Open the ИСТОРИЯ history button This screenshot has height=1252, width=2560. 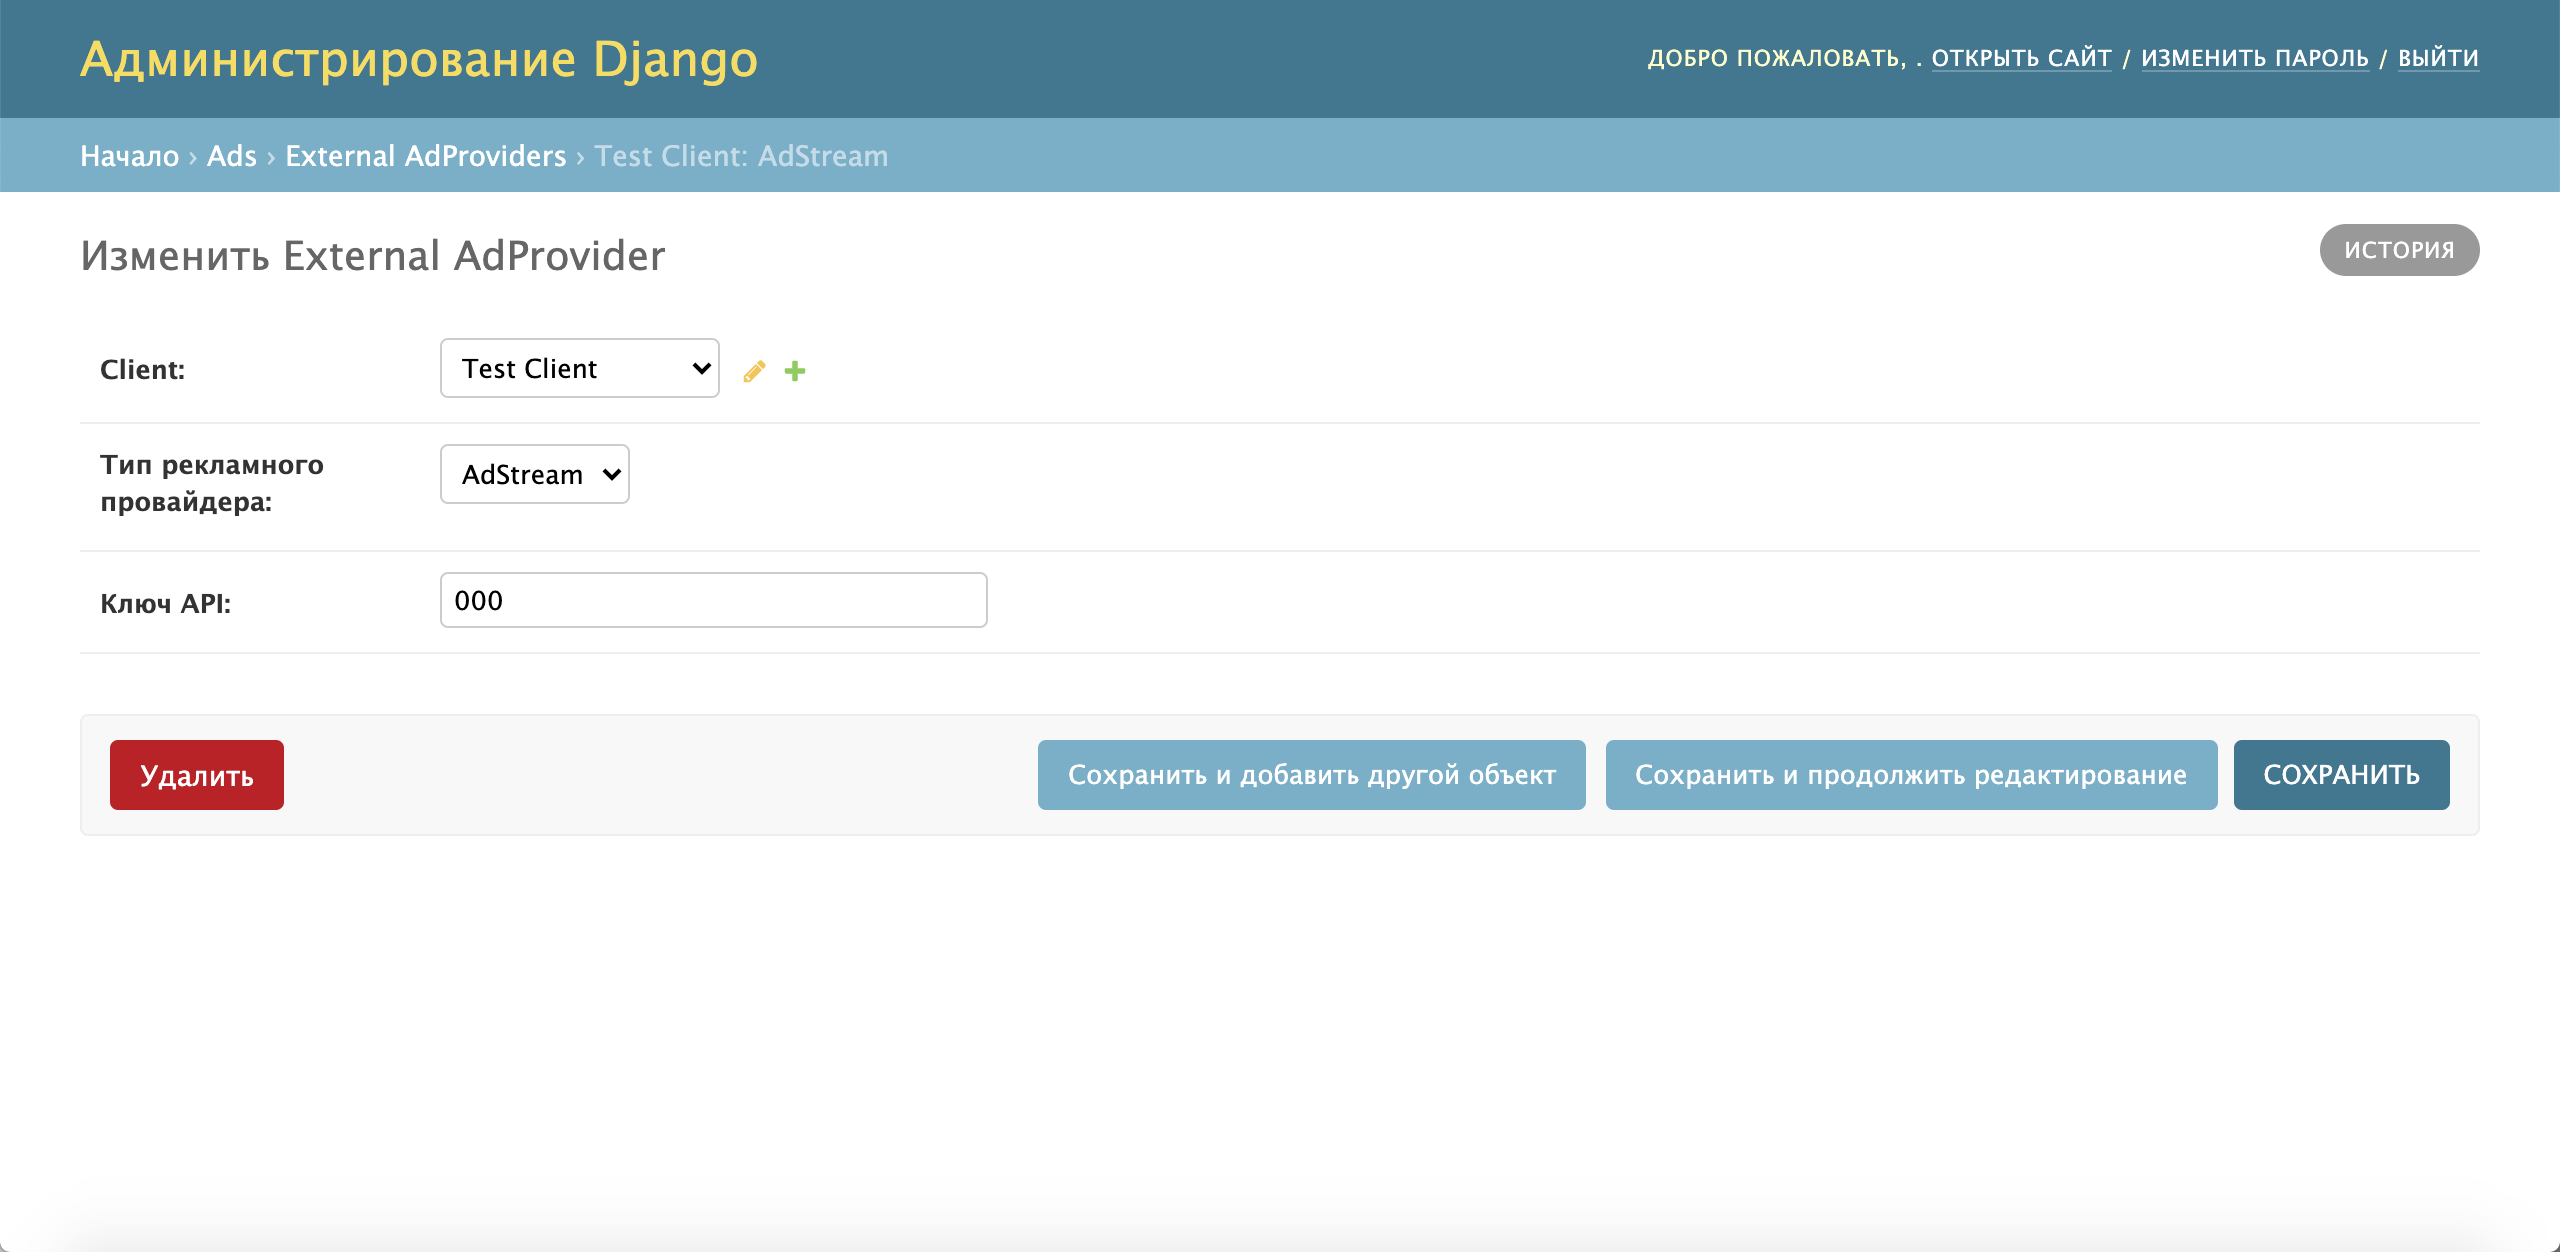click(2399, 250)
